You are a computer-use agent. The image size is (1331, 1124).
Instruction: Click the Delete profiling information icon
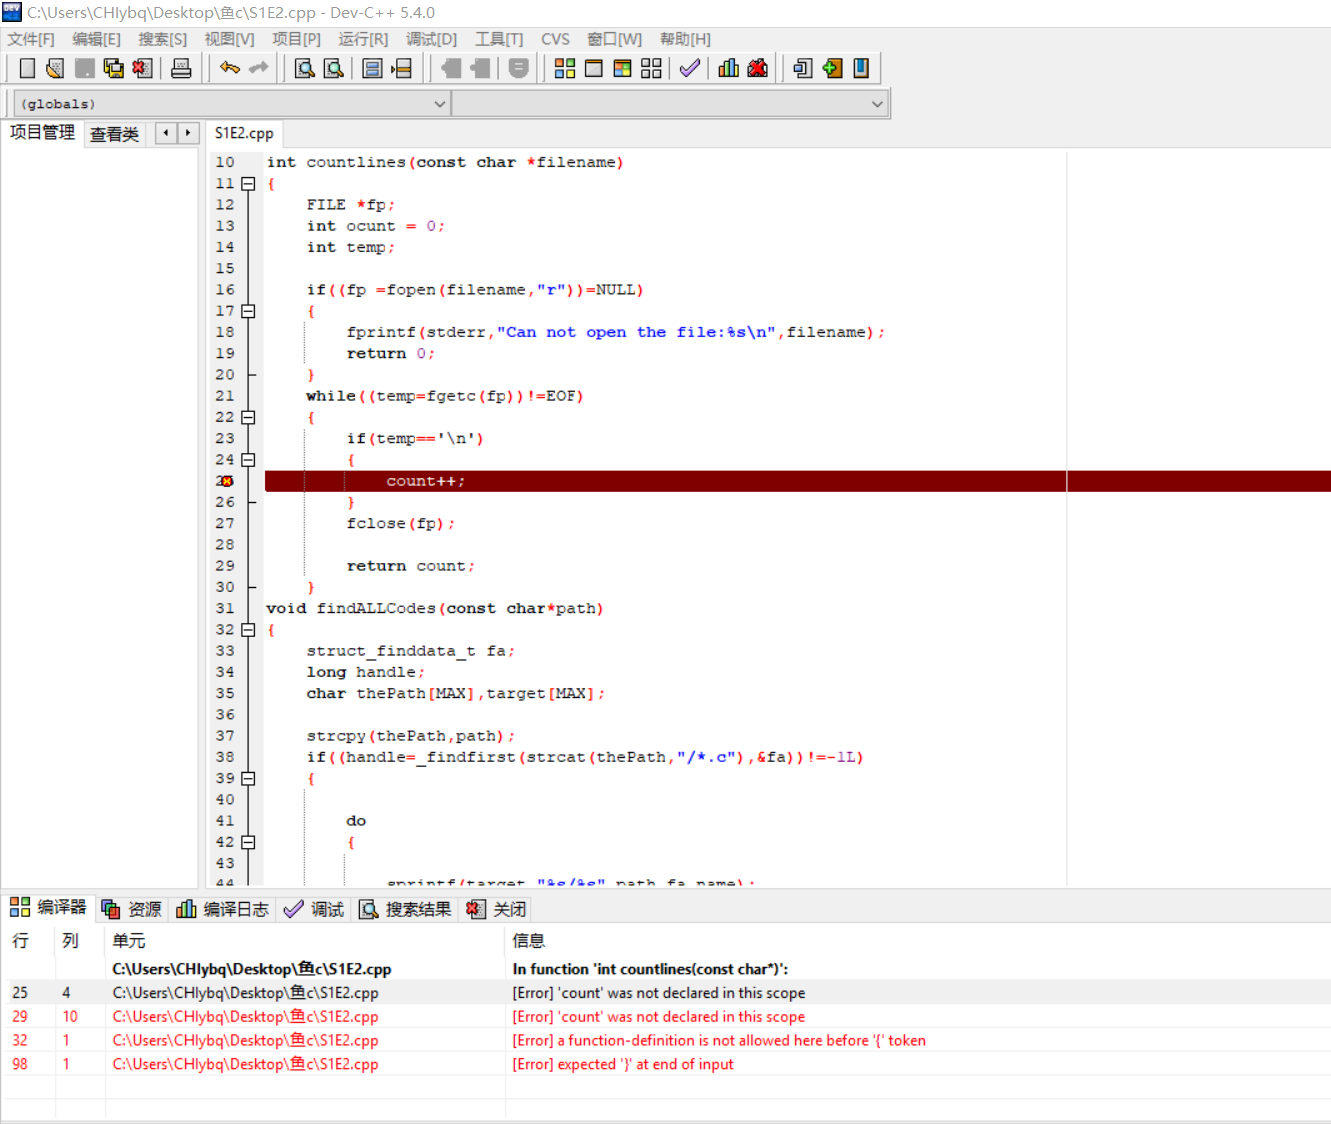(757, 68)
